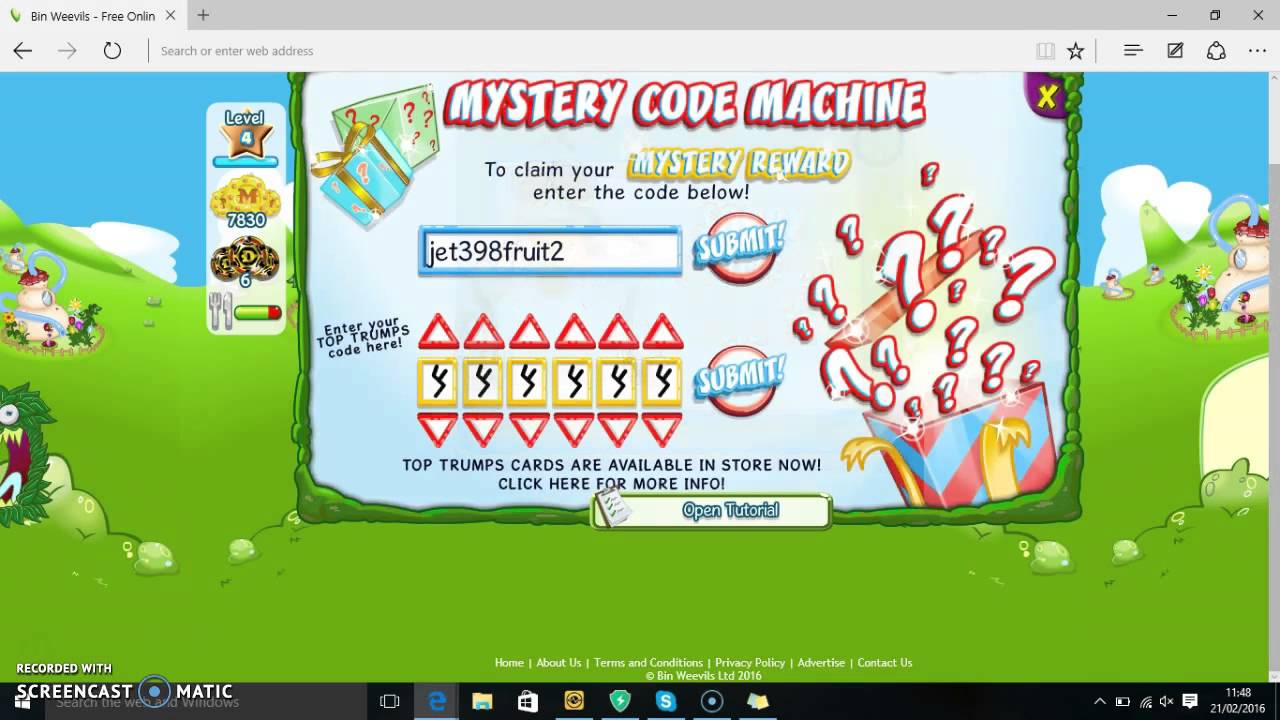Click the sixth red down arrow

[x=662, y=430]
